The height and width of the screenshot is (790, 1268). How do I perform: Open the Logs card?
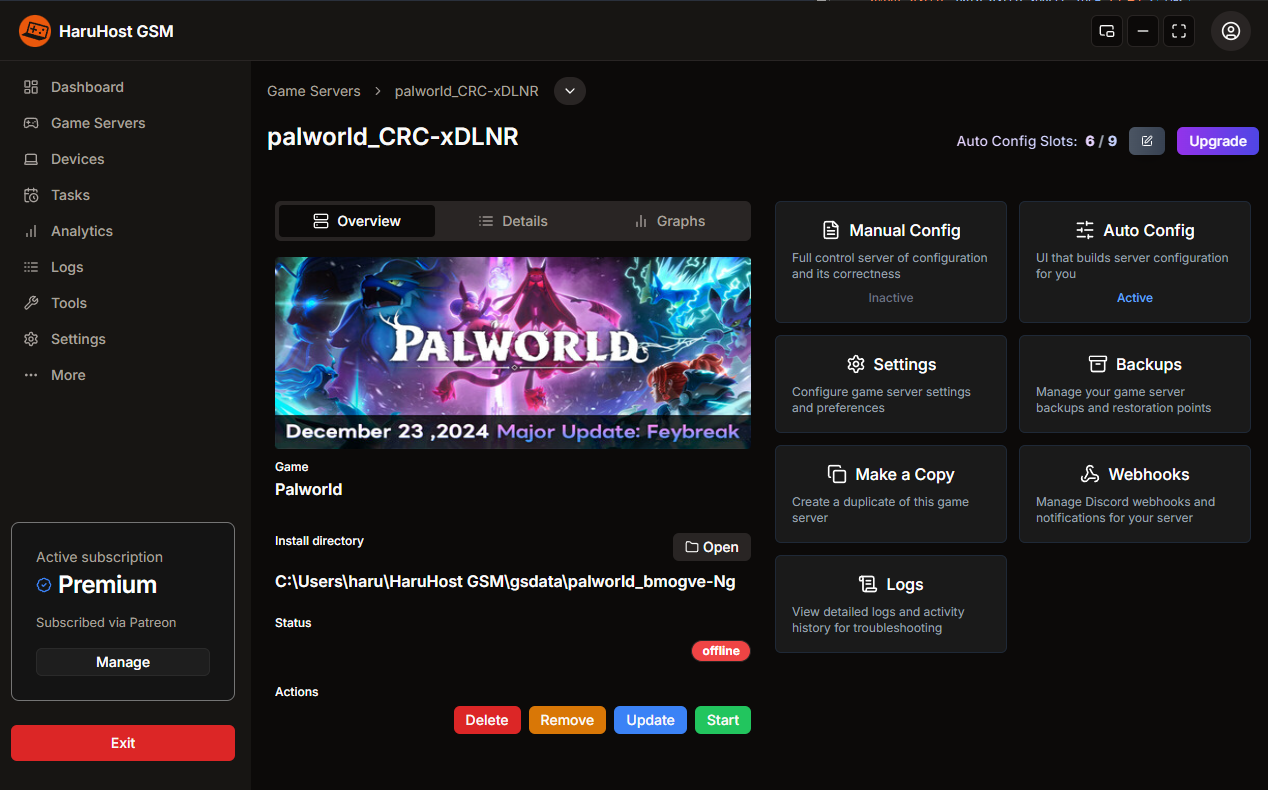coord(891,604)
